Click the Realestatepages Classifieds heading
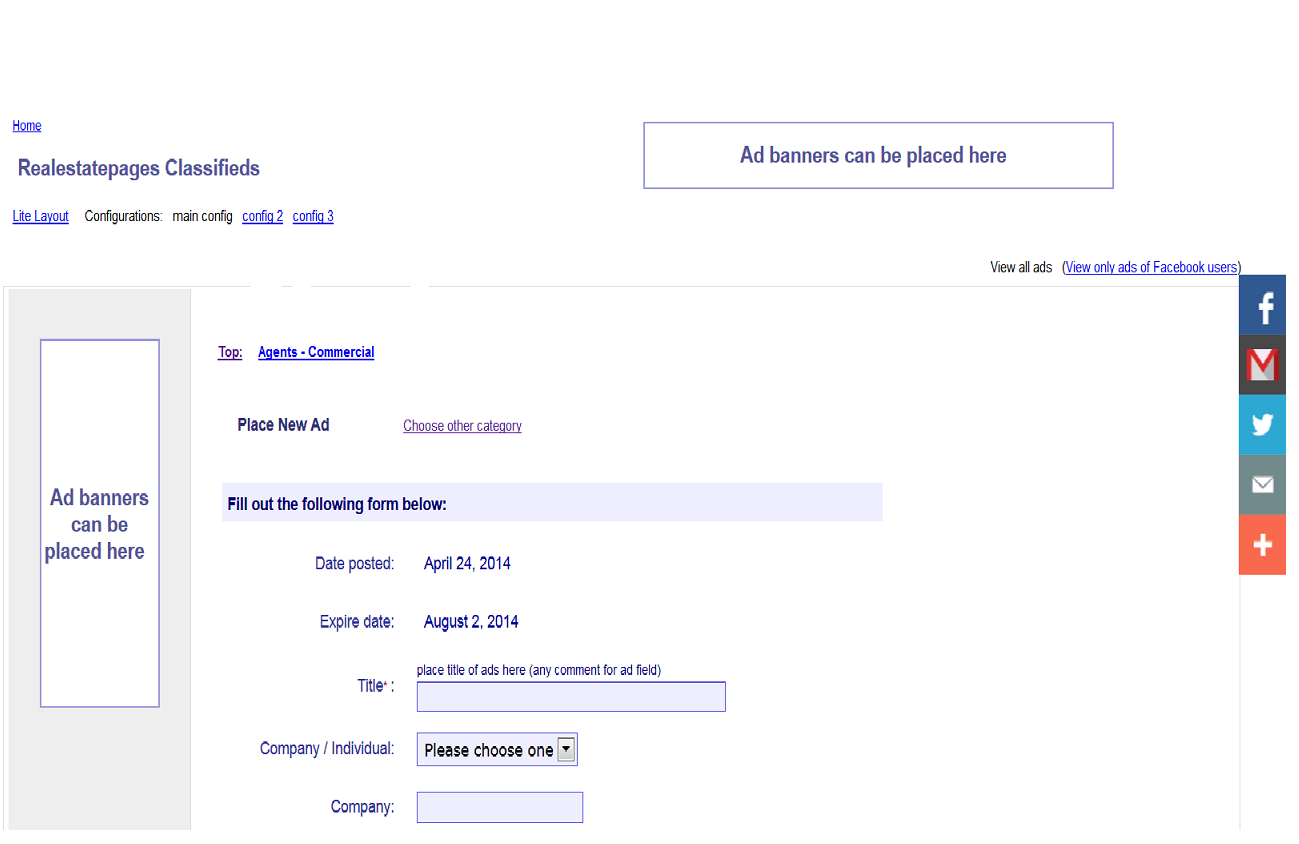1299x844 pixels. tap(139, 168)
